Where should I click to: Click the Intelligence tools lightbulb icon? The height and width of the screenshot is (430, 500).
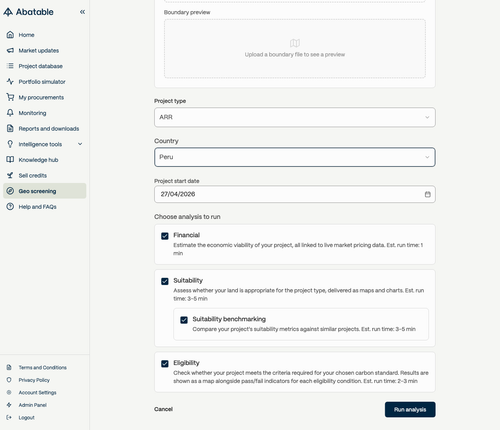(10, 144)
